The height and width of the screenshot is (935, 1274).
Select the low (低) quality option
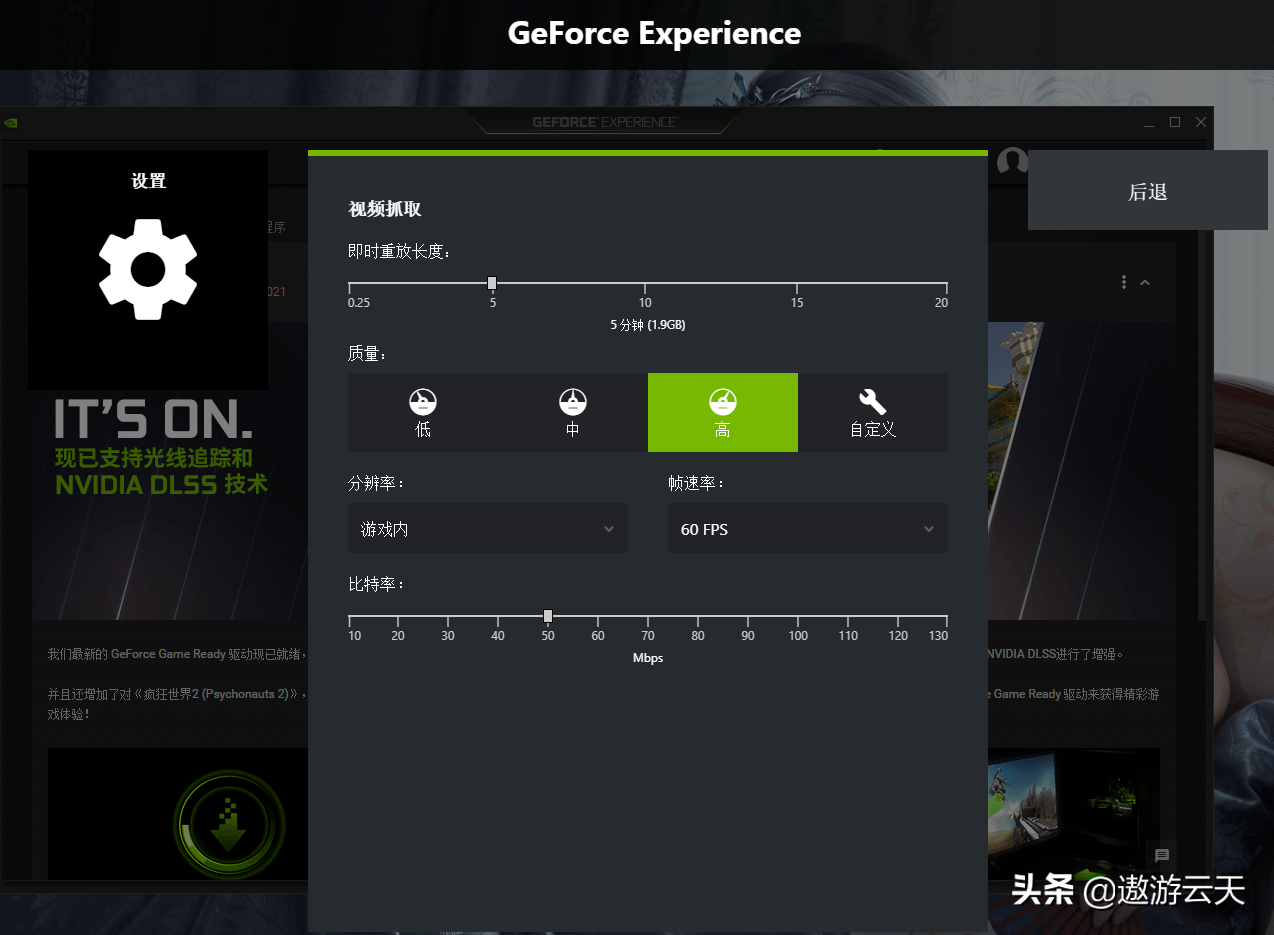423,412
